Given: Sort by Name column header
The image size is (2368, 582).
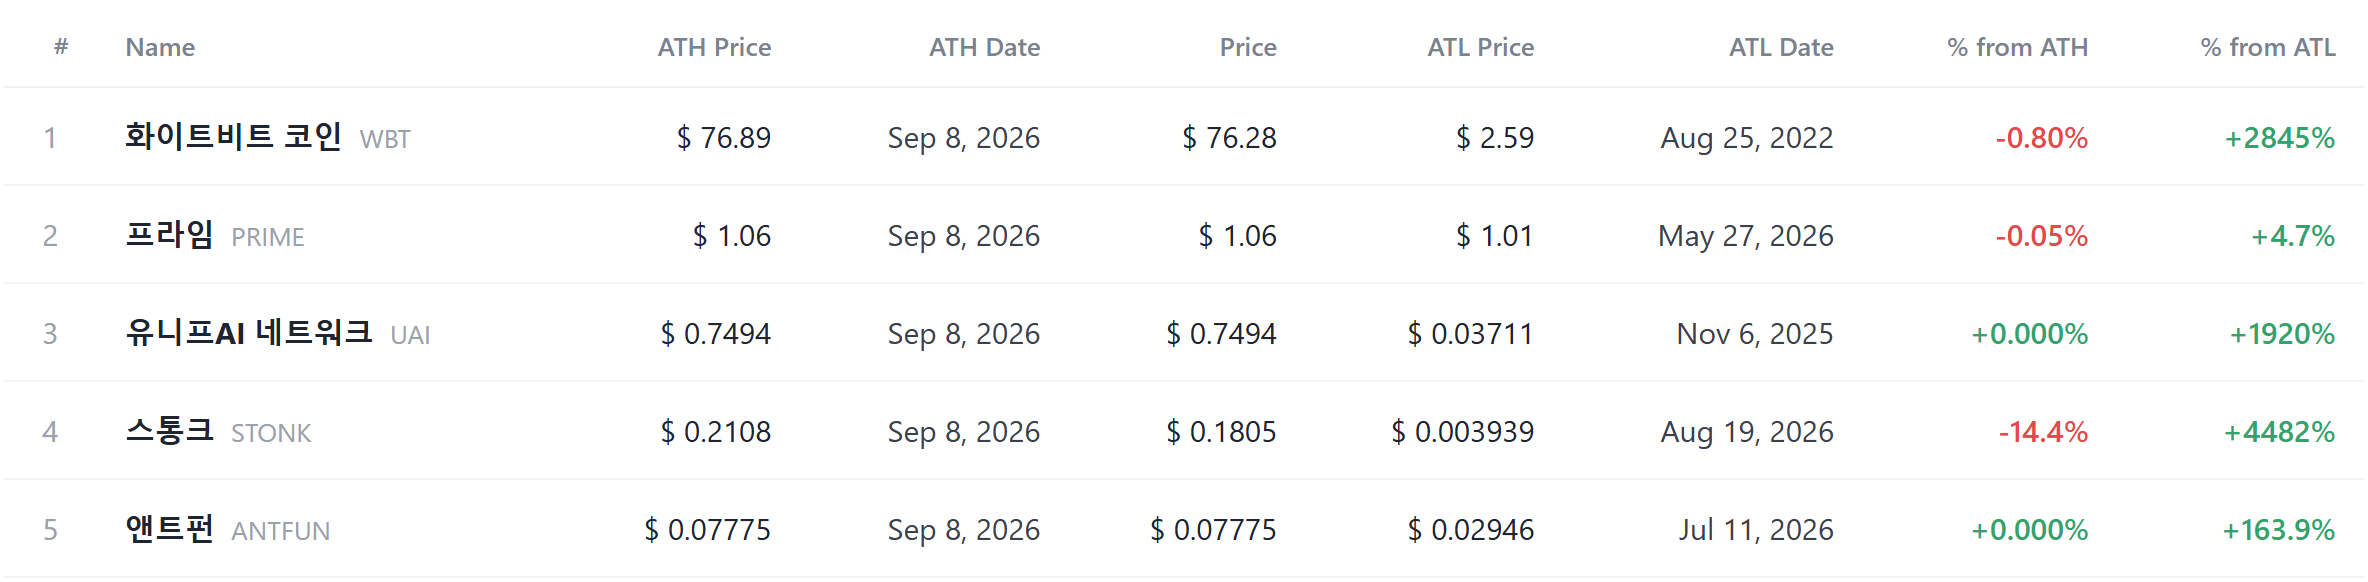Looking at the screenshot, I should 160,47.
